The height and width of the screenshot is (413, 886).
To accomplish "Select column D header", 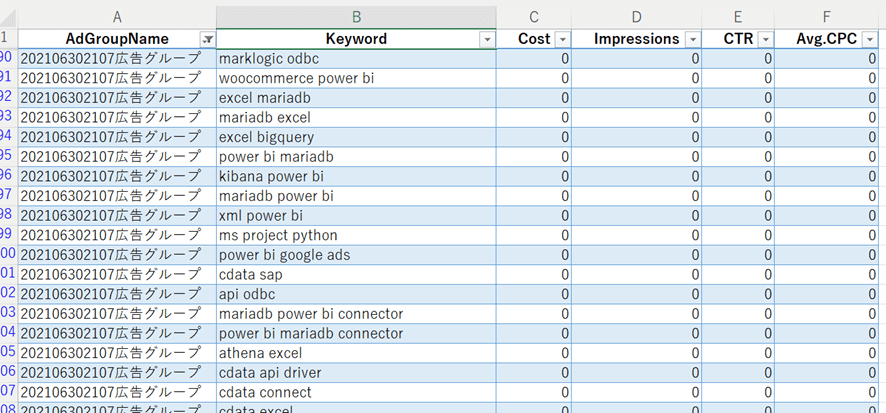I will [x=637, y=16].
